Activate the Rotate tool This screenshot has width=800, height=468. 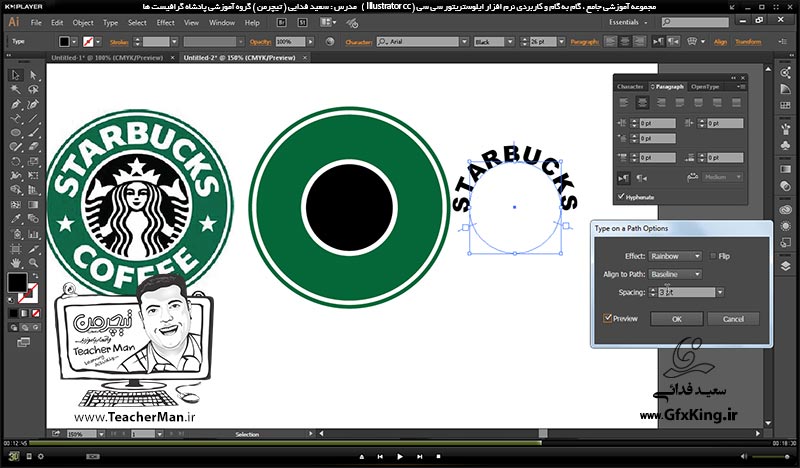click(x=16, y=161)
